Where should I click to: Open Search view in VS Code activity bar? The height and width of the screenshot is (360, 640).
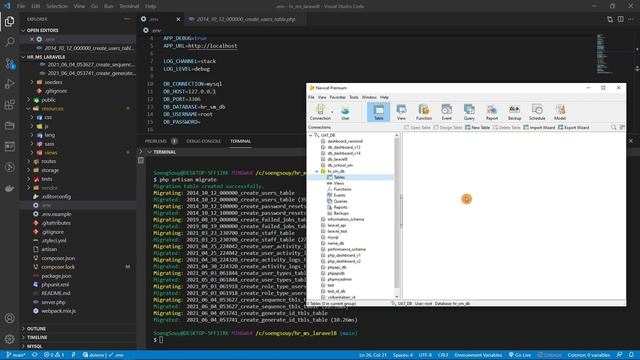tap(9, 42)
